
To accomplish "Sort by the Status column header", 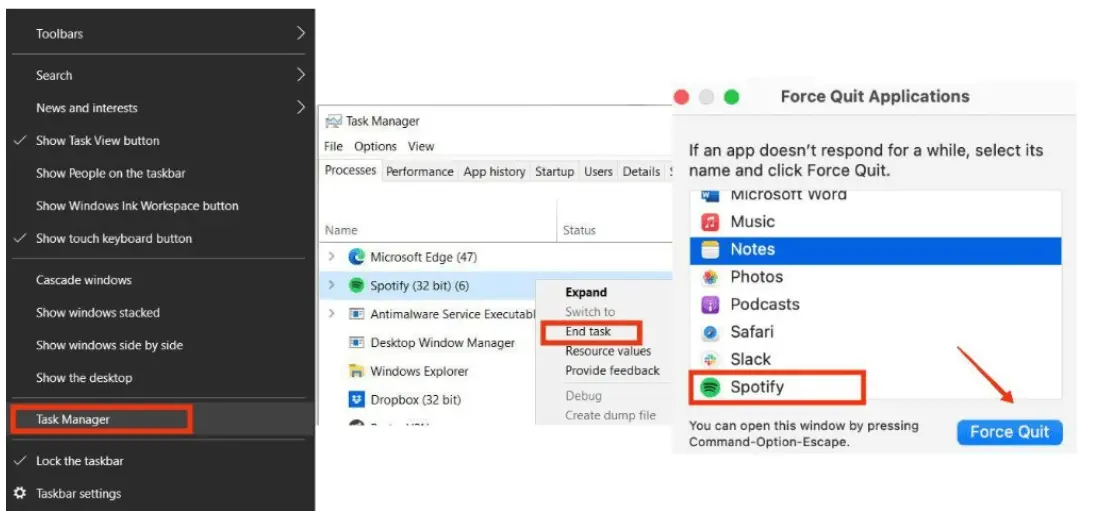I will pos(579,230).
